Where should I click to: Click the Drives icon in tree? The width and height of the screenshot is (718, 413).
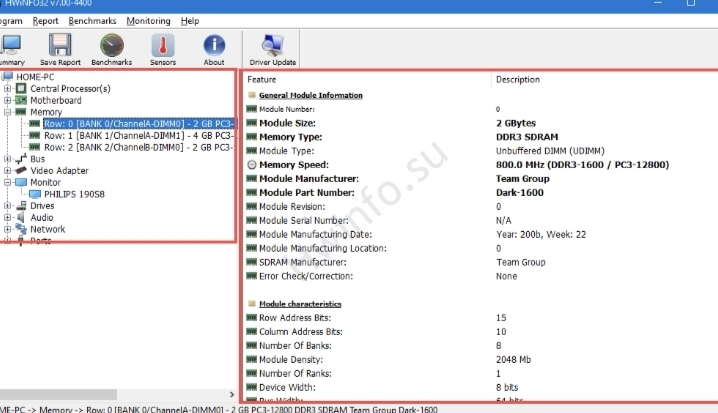point(21,206)
